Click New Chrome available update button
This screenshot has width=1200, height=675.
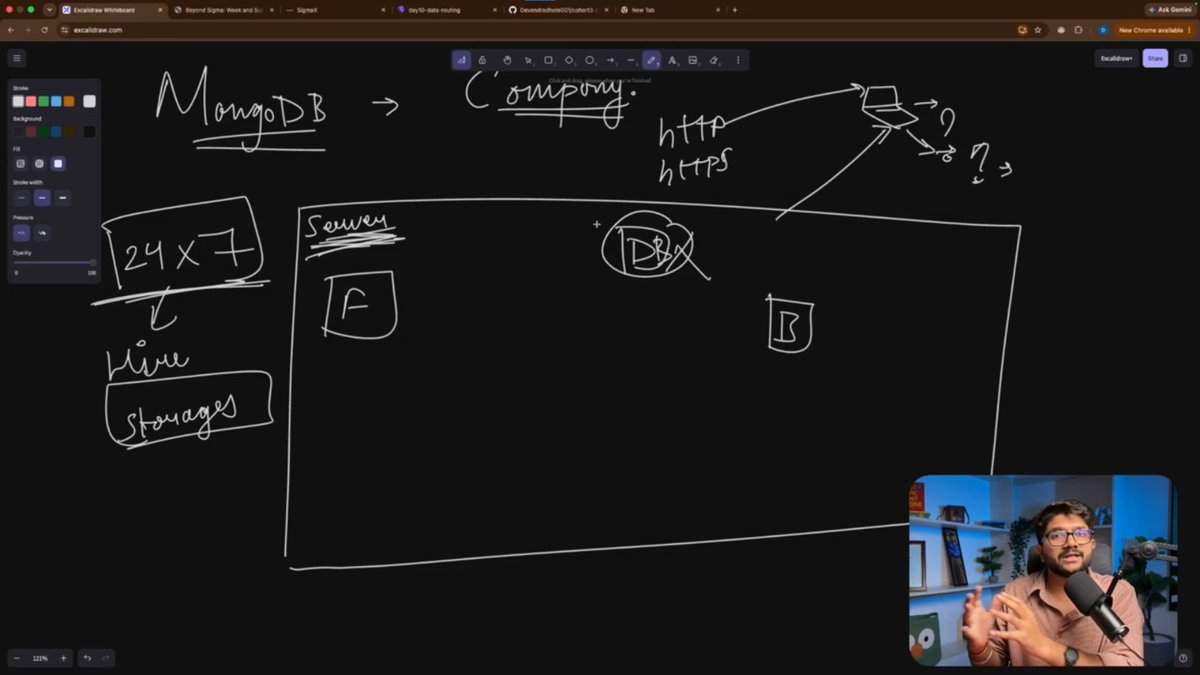(x=1153, y=30)
